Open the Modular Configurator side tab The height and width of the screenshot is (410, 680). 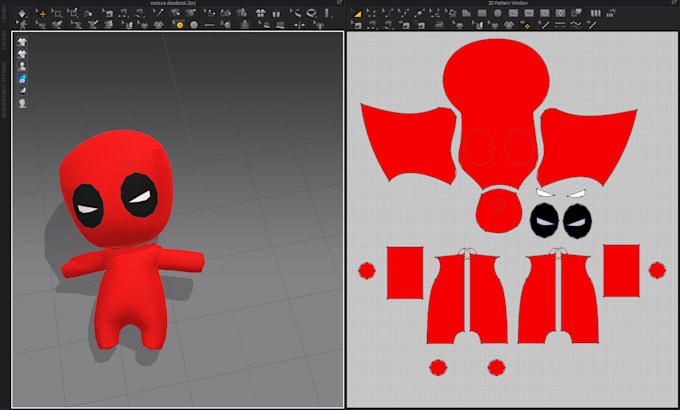pyautogui.click(x=3, y=89)
